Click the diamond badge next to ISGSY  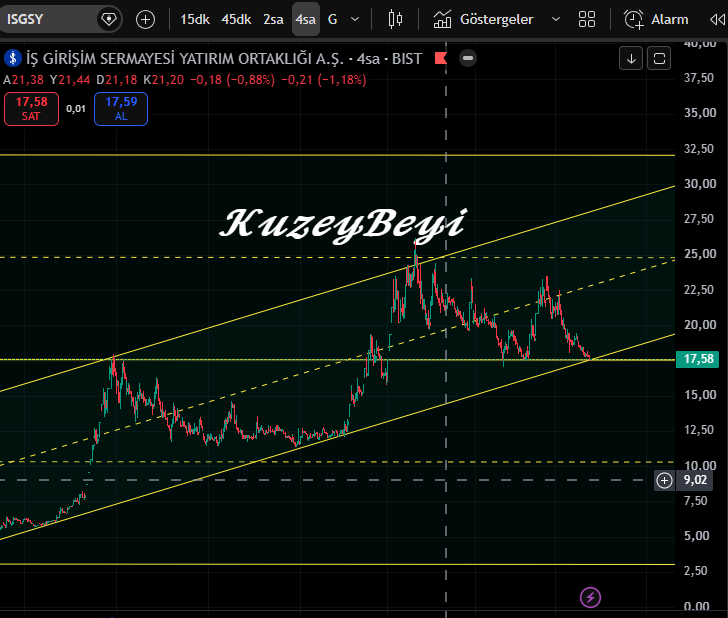tap(109, 19)
